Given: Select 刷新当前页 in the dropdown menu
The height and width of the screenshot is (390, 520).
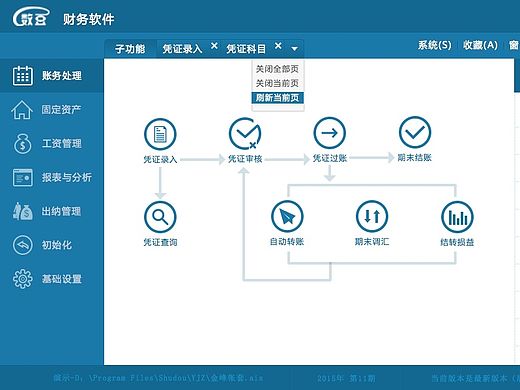Looking at the screenshot, I should point(277,98).
